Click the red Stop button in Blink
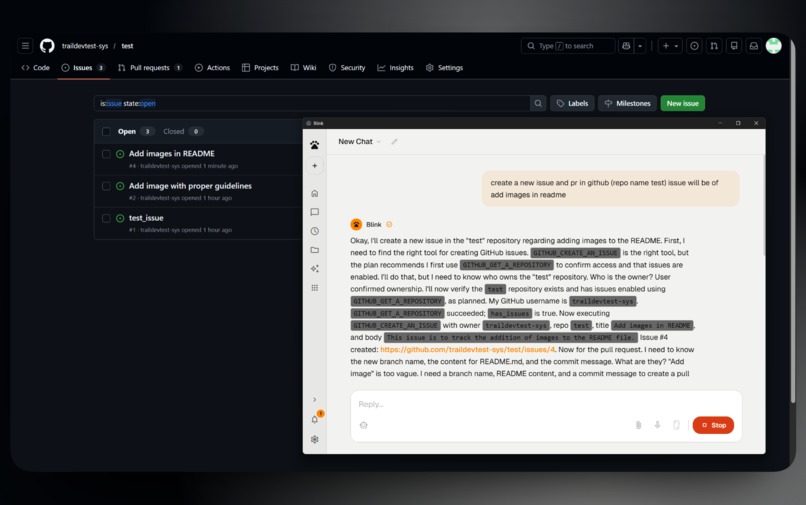 coord(713,425)
